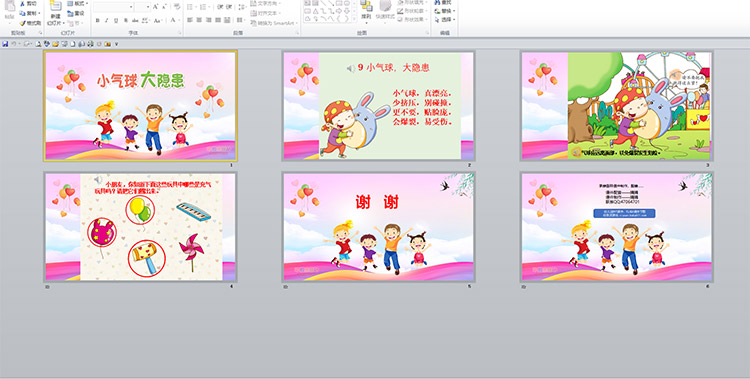Select the 谢谢 slide thumbnail
Screen dimensions: 750x379
[378, 227]
